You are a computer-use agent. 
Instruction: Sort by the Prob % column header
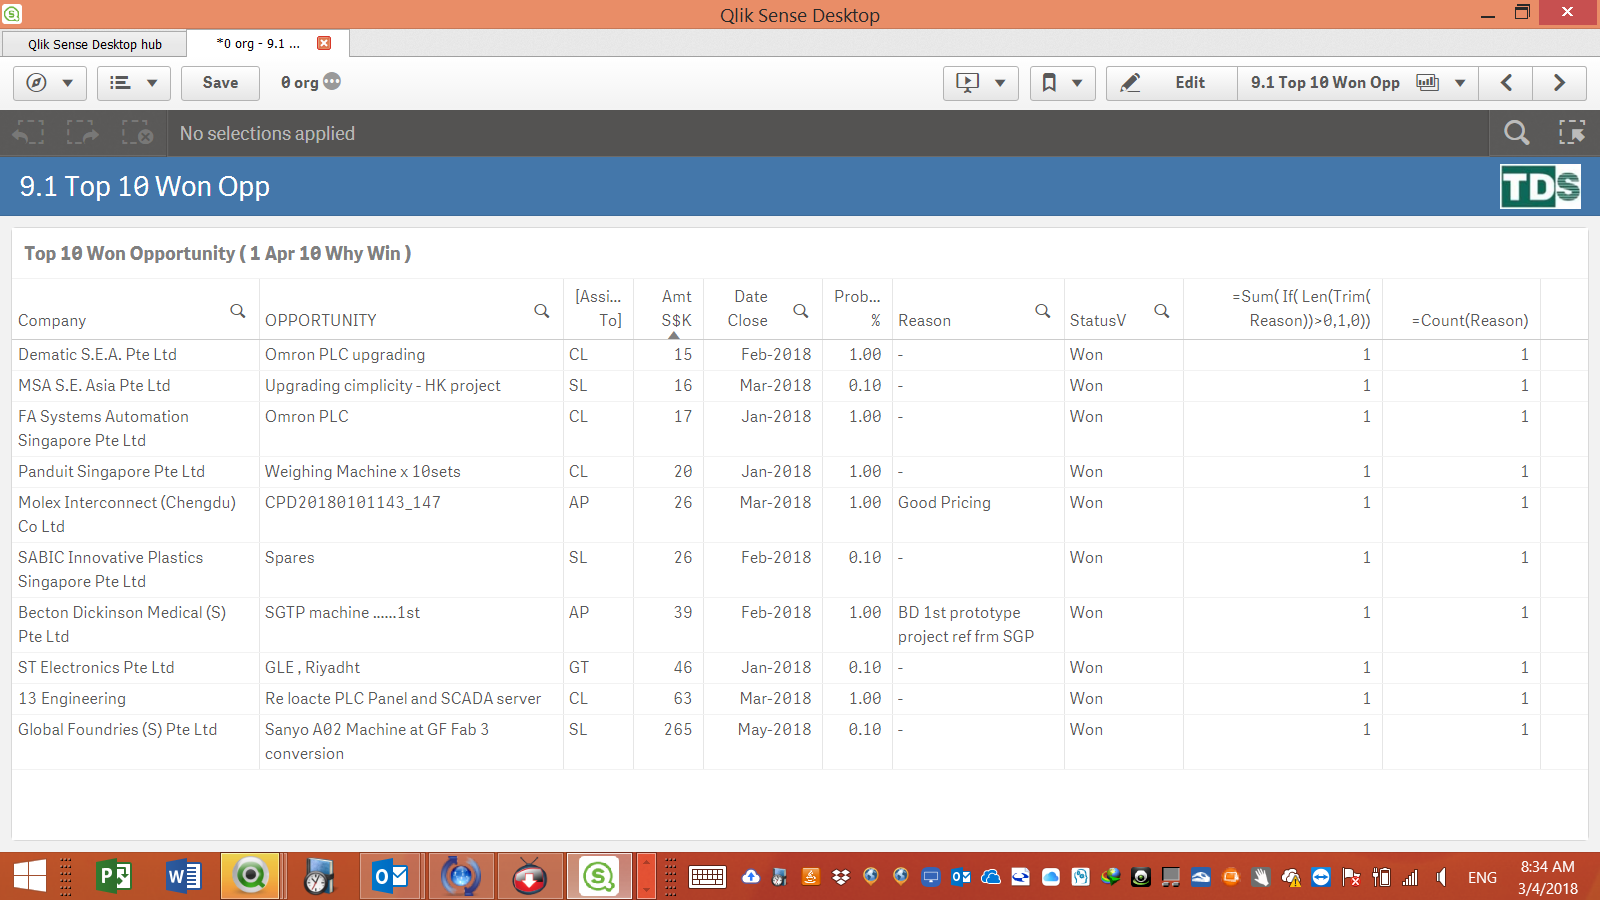857,309
